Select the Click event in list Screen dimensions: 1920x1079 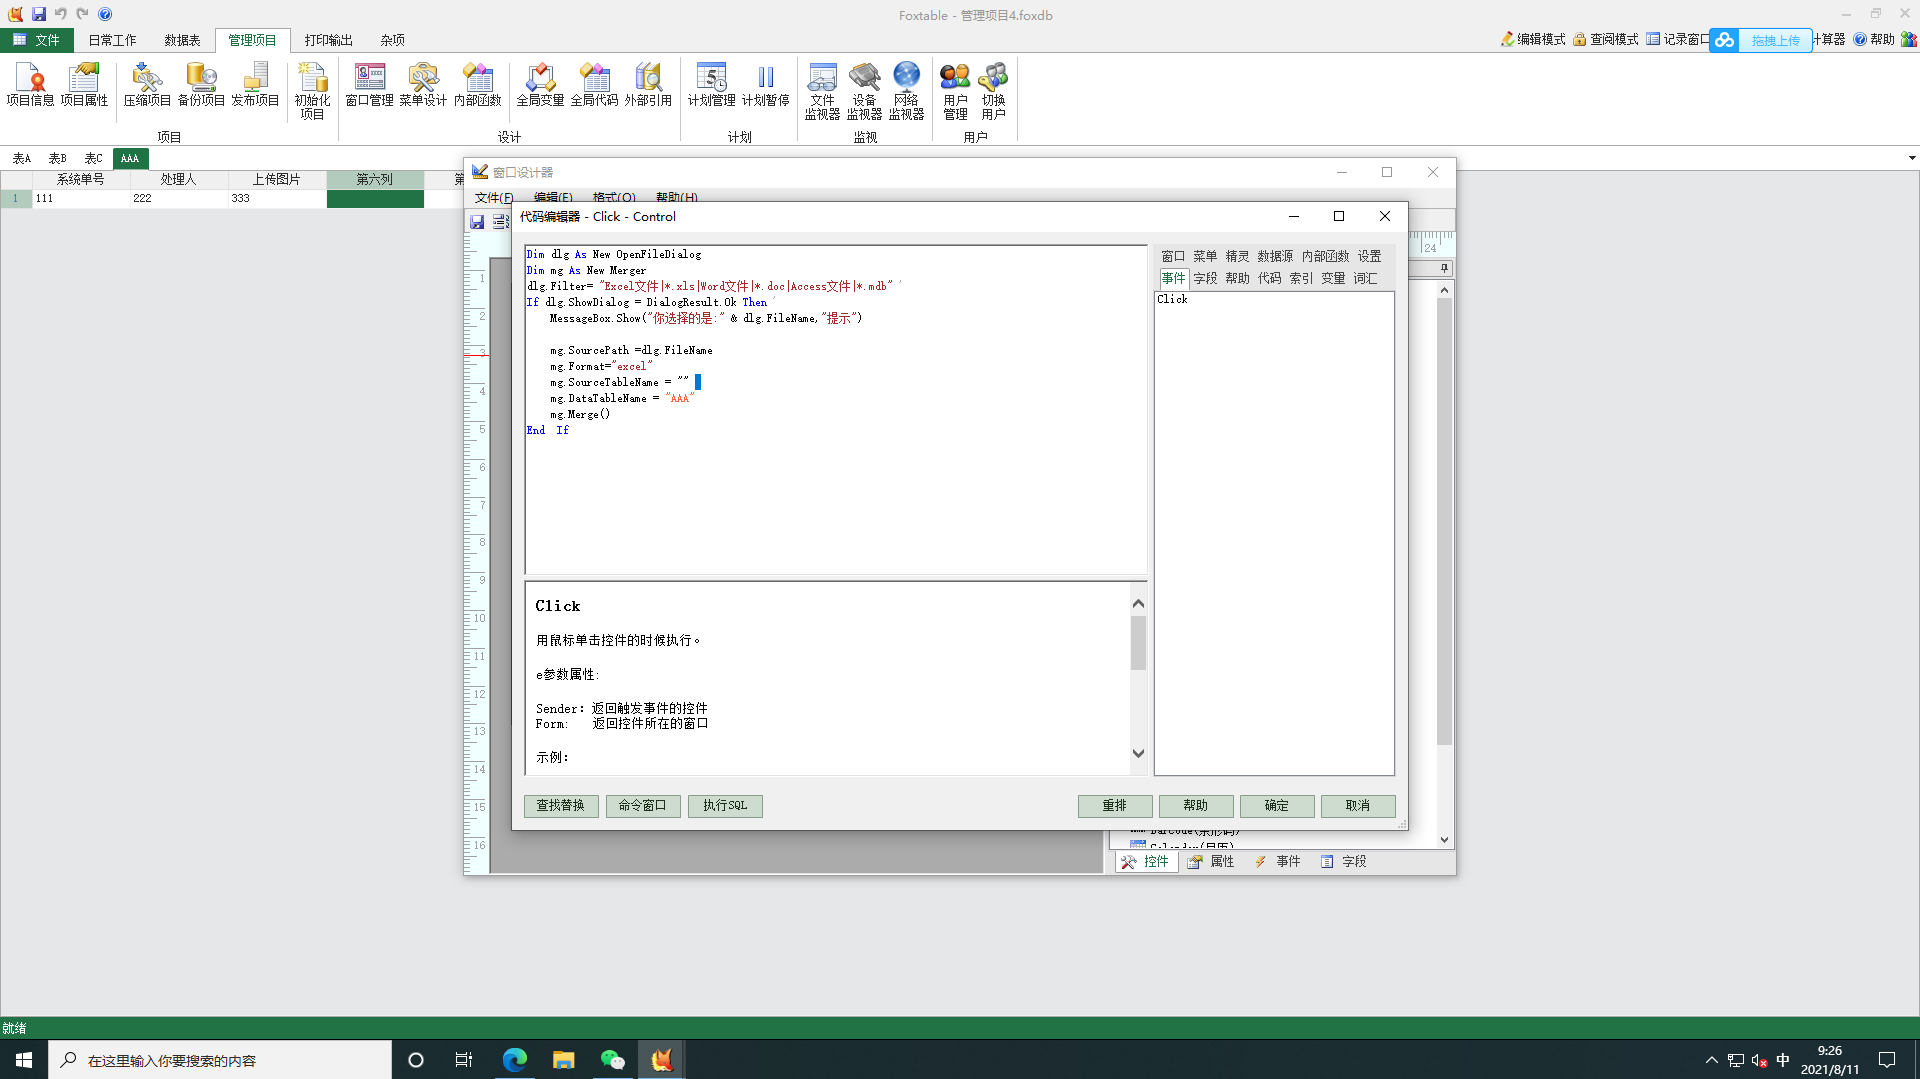click(x=1172, y=299)
